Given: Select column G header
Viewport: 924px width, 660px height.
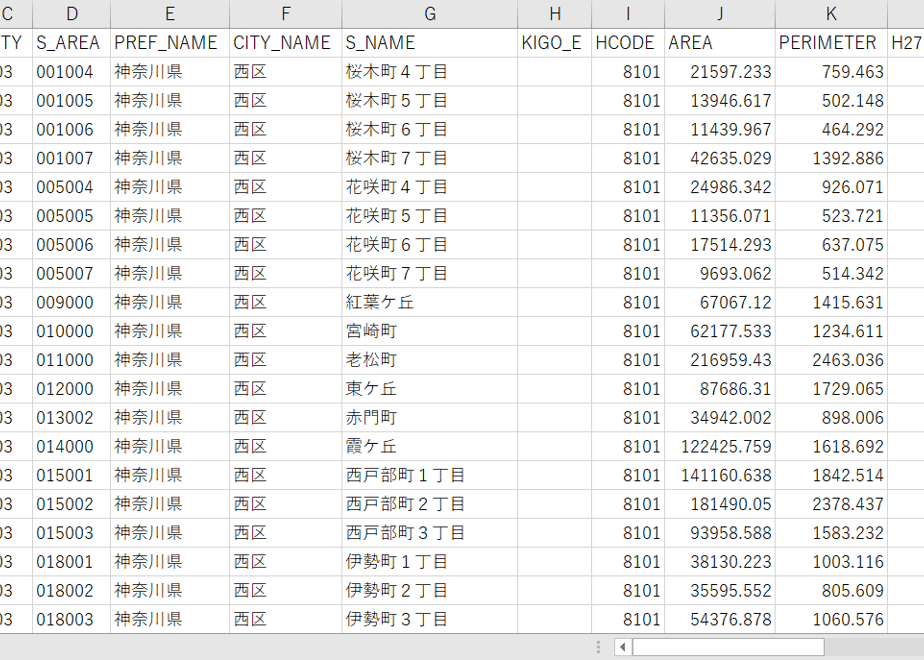Looking at the screenshot, I should point(430,14).
